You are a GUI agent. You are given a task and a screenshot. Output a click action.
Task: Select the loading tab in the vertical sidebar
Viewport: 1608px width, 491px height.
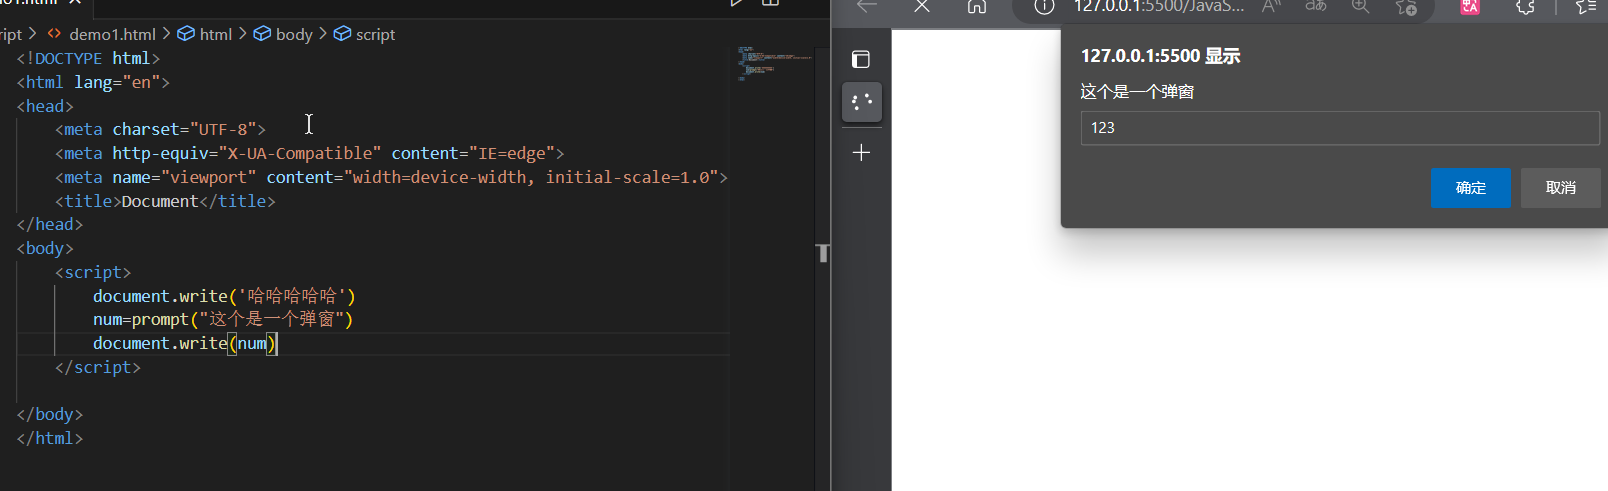click(861, 102)
